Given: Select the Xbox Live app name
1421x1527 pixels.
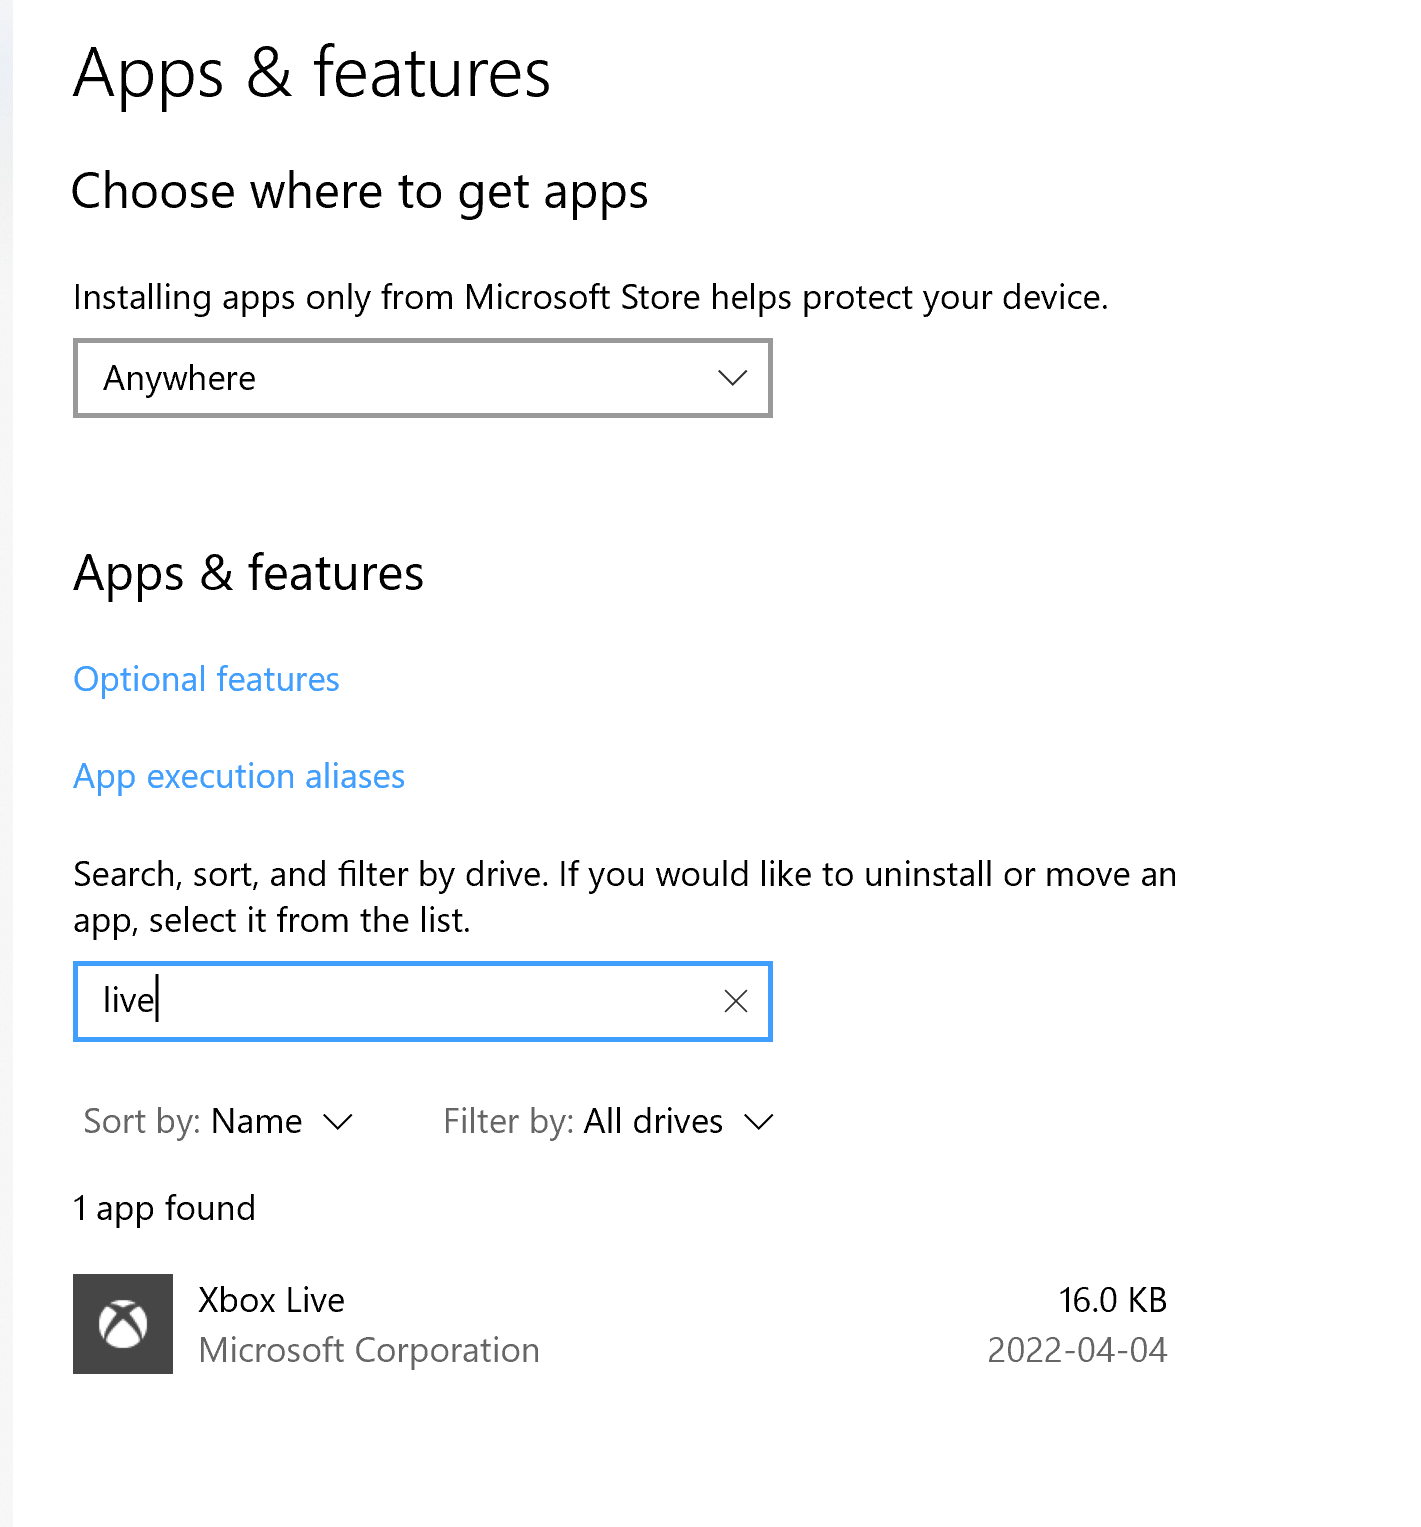Looking at the screenshot, I should pos(271,1299).
